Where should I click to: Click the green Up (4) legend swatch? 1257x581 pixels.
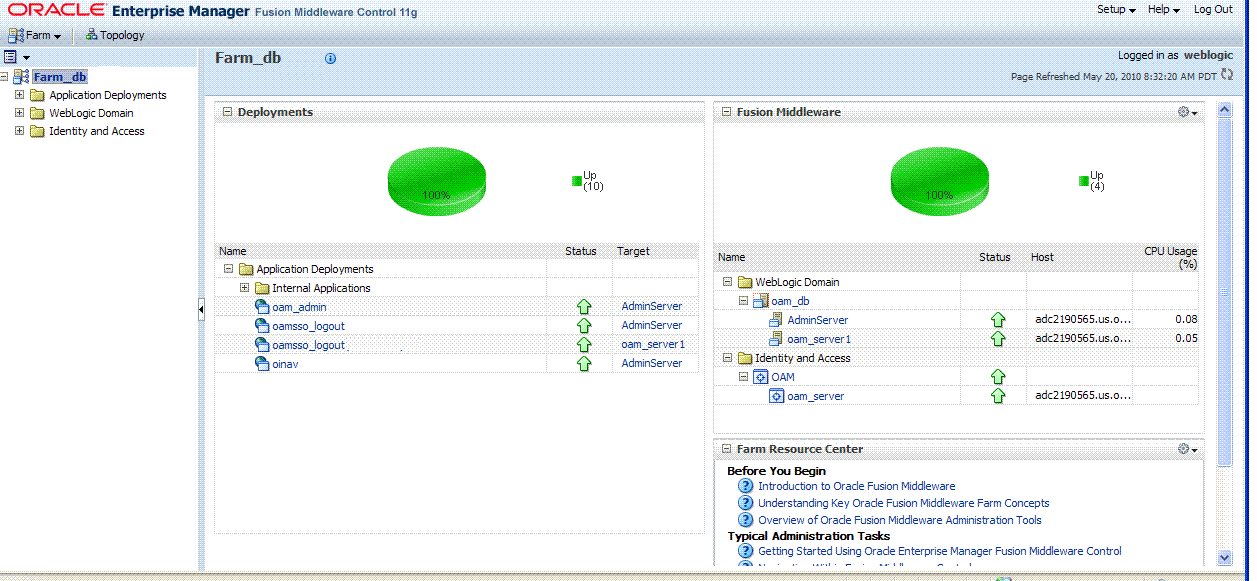tap(1084, 181)
